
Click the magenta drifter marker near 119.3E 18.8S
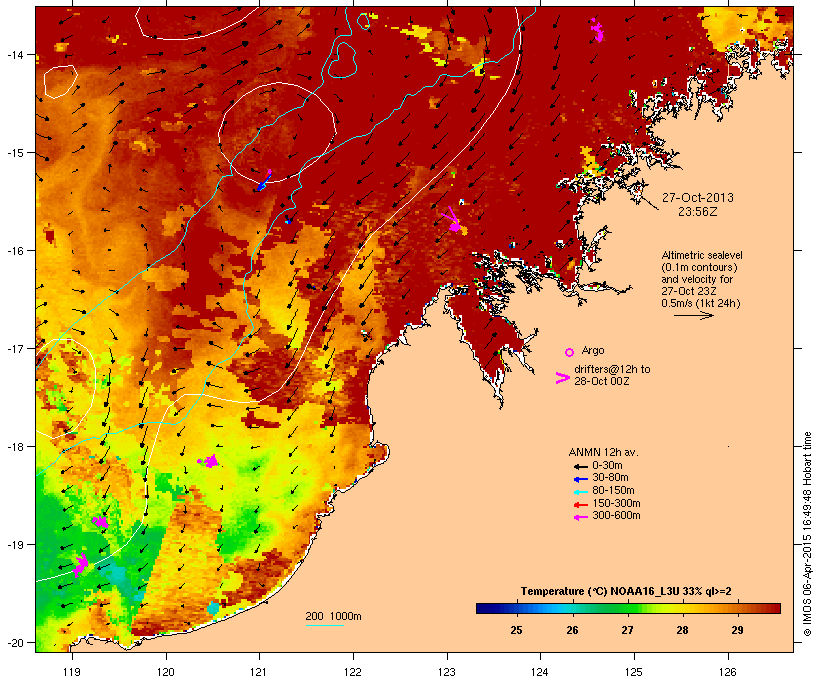tap(100, 521)
